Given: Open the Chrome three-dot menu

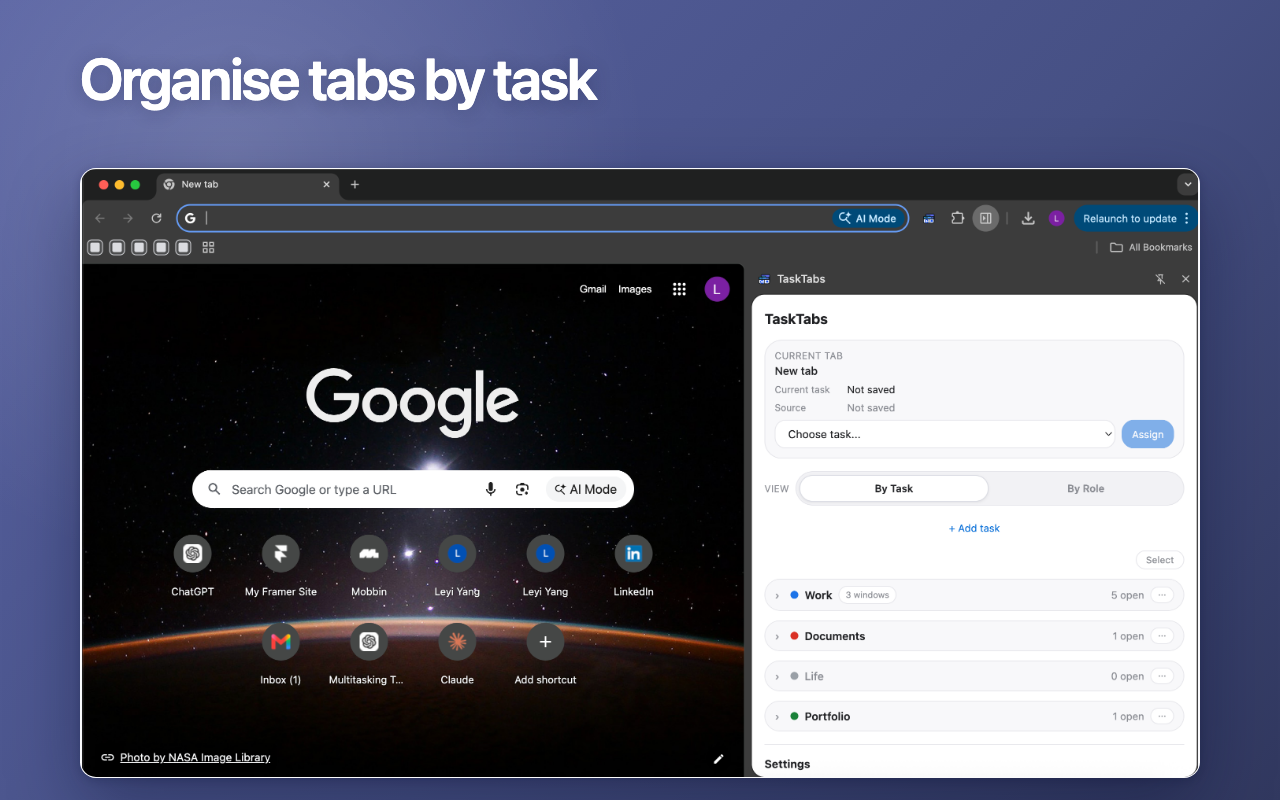Looking at the screenshot, I should tap(1187, 218).
